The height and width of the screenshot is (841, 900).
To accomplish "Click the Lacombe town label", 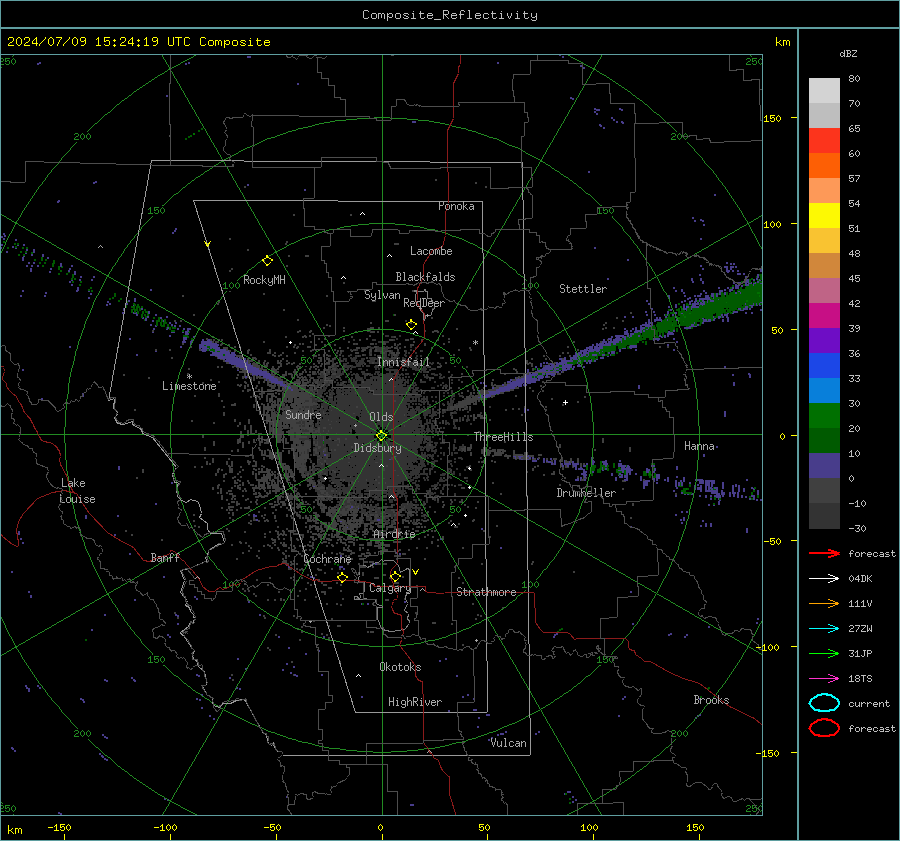I will (431, 251).
